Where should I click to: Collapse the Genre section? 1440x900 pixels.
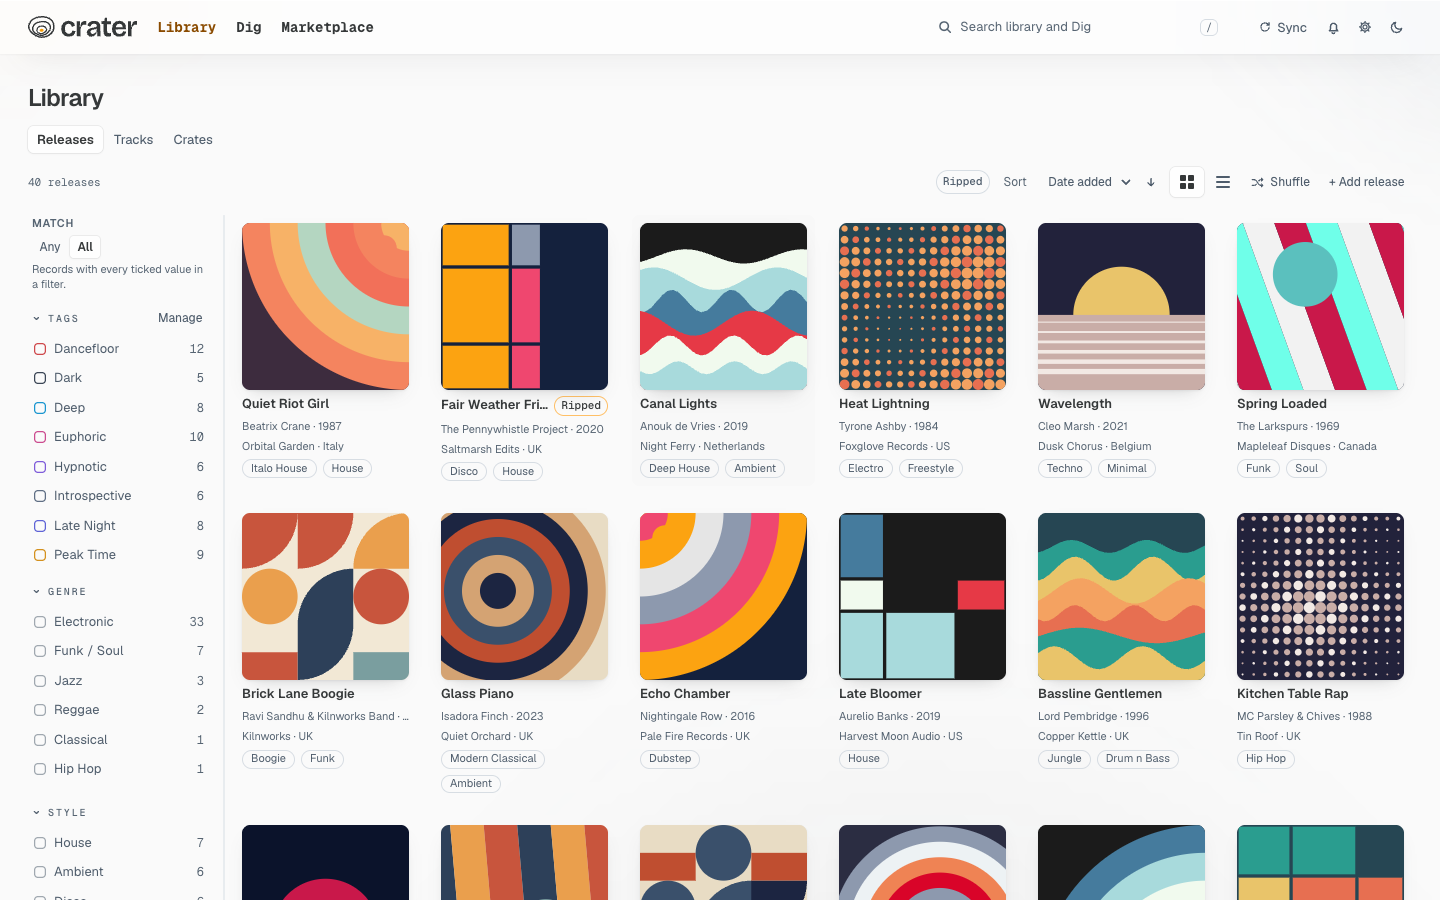pyautogui.click(x=60, y=592)
